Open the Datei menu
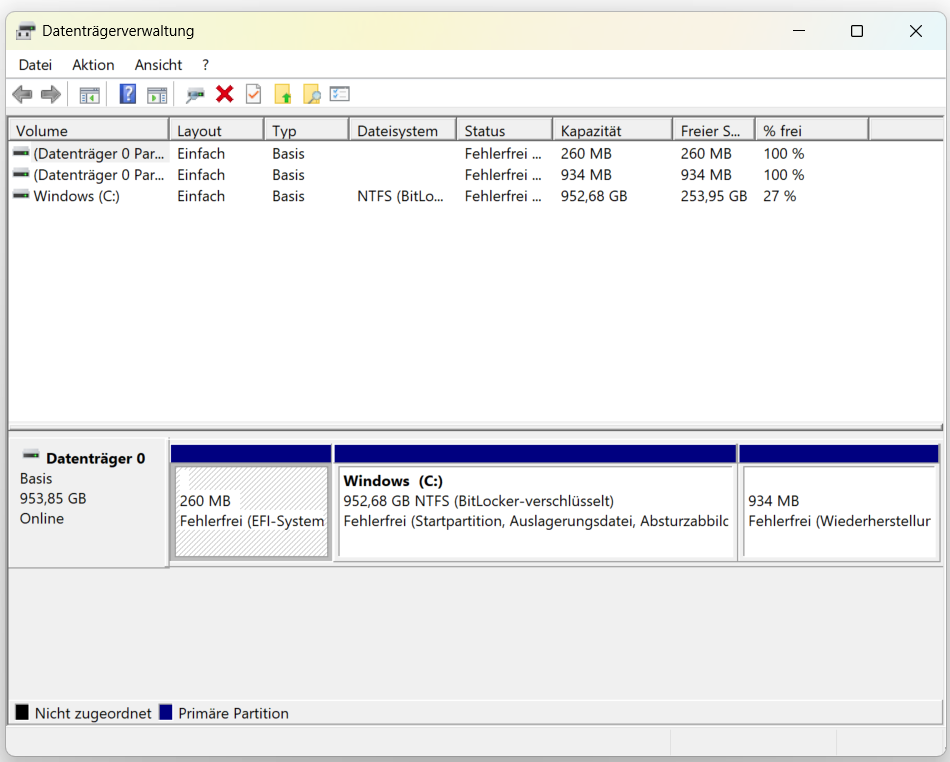 coord(35,65)
